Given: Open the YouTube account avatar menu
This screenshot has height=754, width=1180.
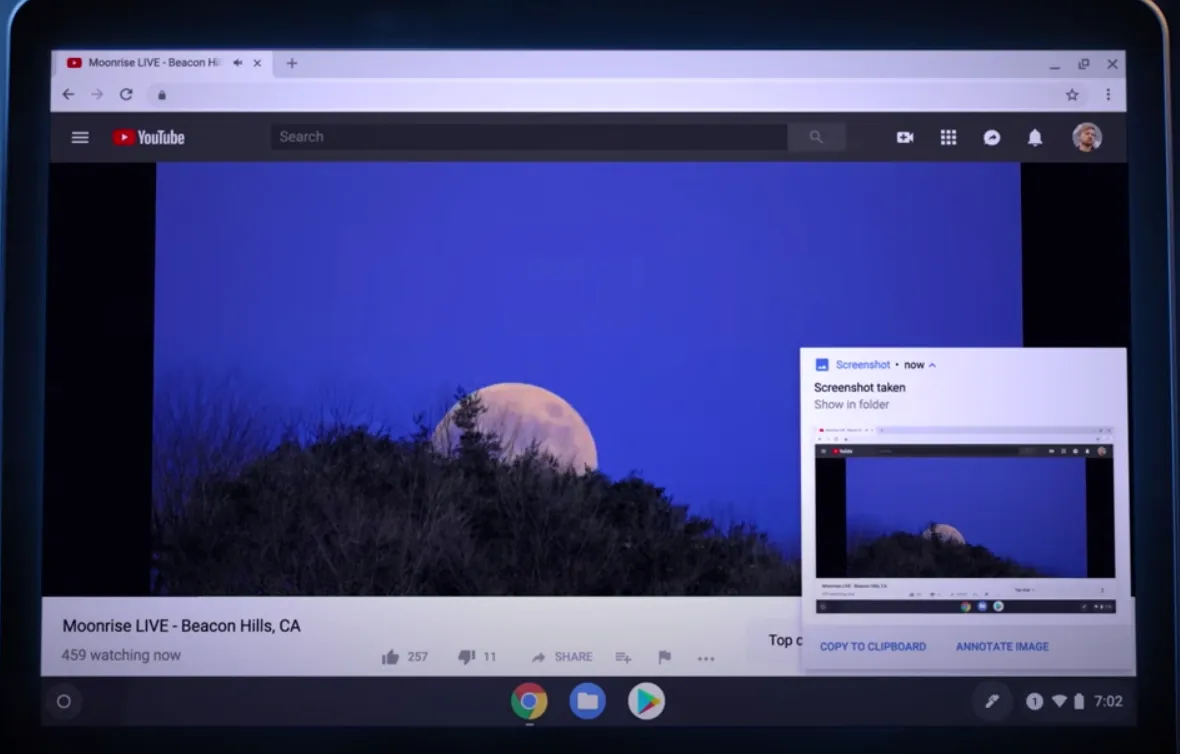Looking at the screenshot, I should click(x=1086, y=137).
